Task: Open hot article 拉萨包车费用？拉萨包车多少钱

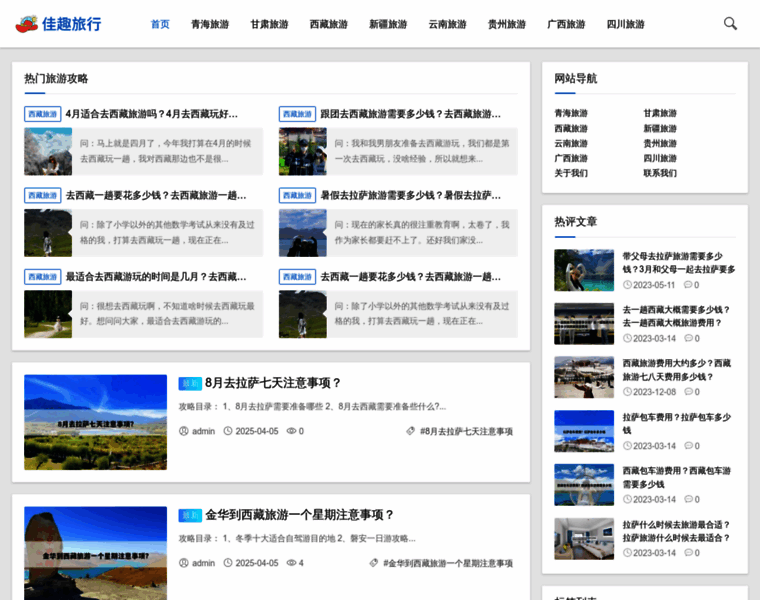Action: click(x=677, y=424)
